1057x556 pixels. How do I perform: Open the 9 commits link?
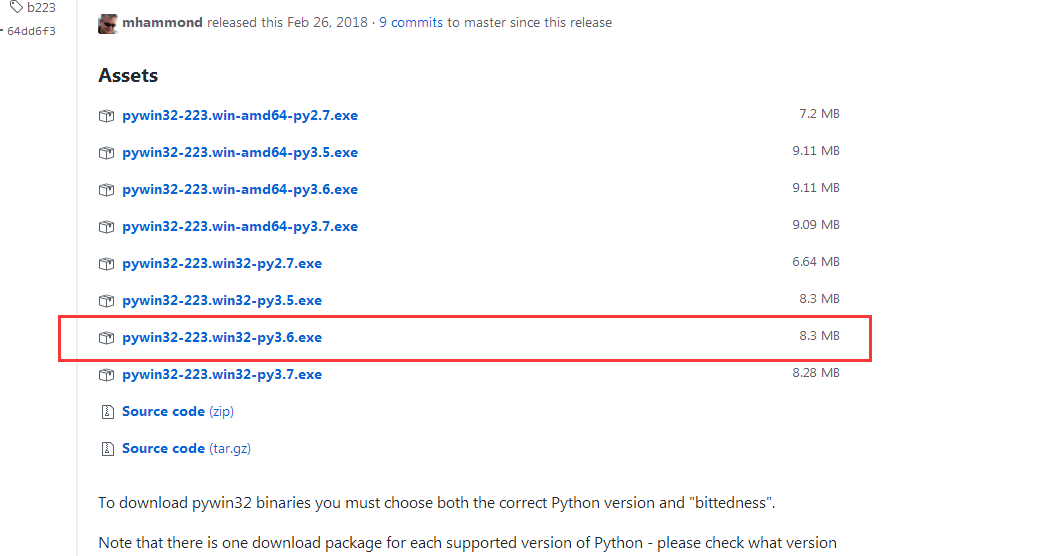point(411,22)
